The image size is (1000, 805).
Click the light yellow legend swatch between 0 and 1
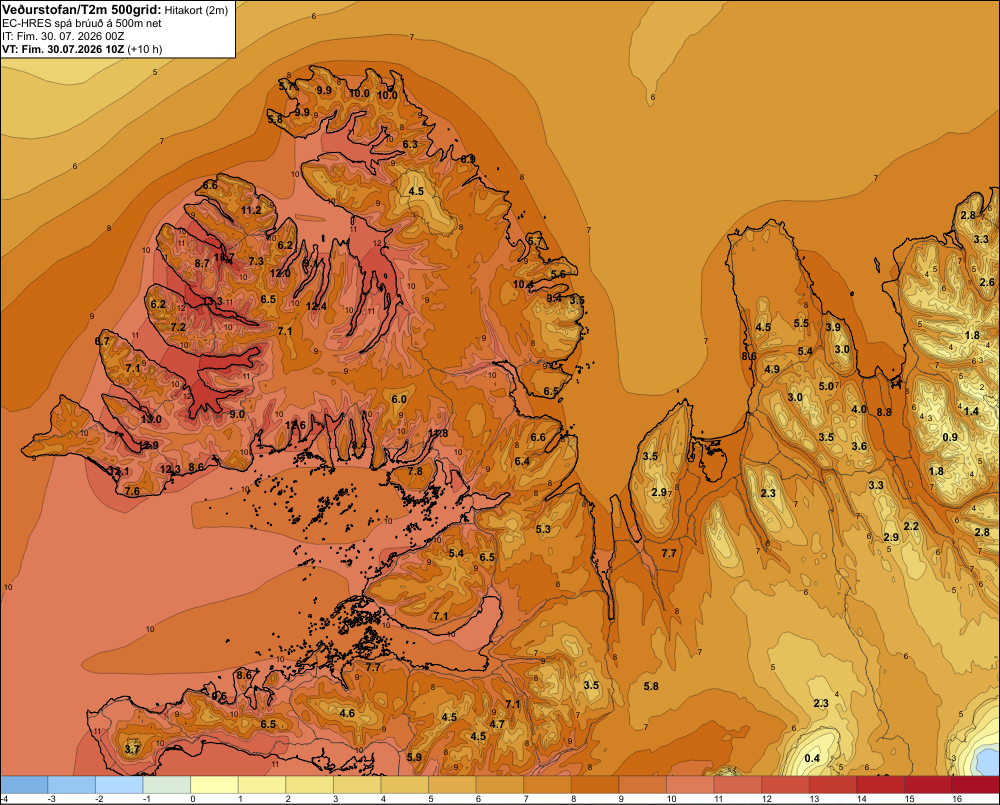point(214,785)
